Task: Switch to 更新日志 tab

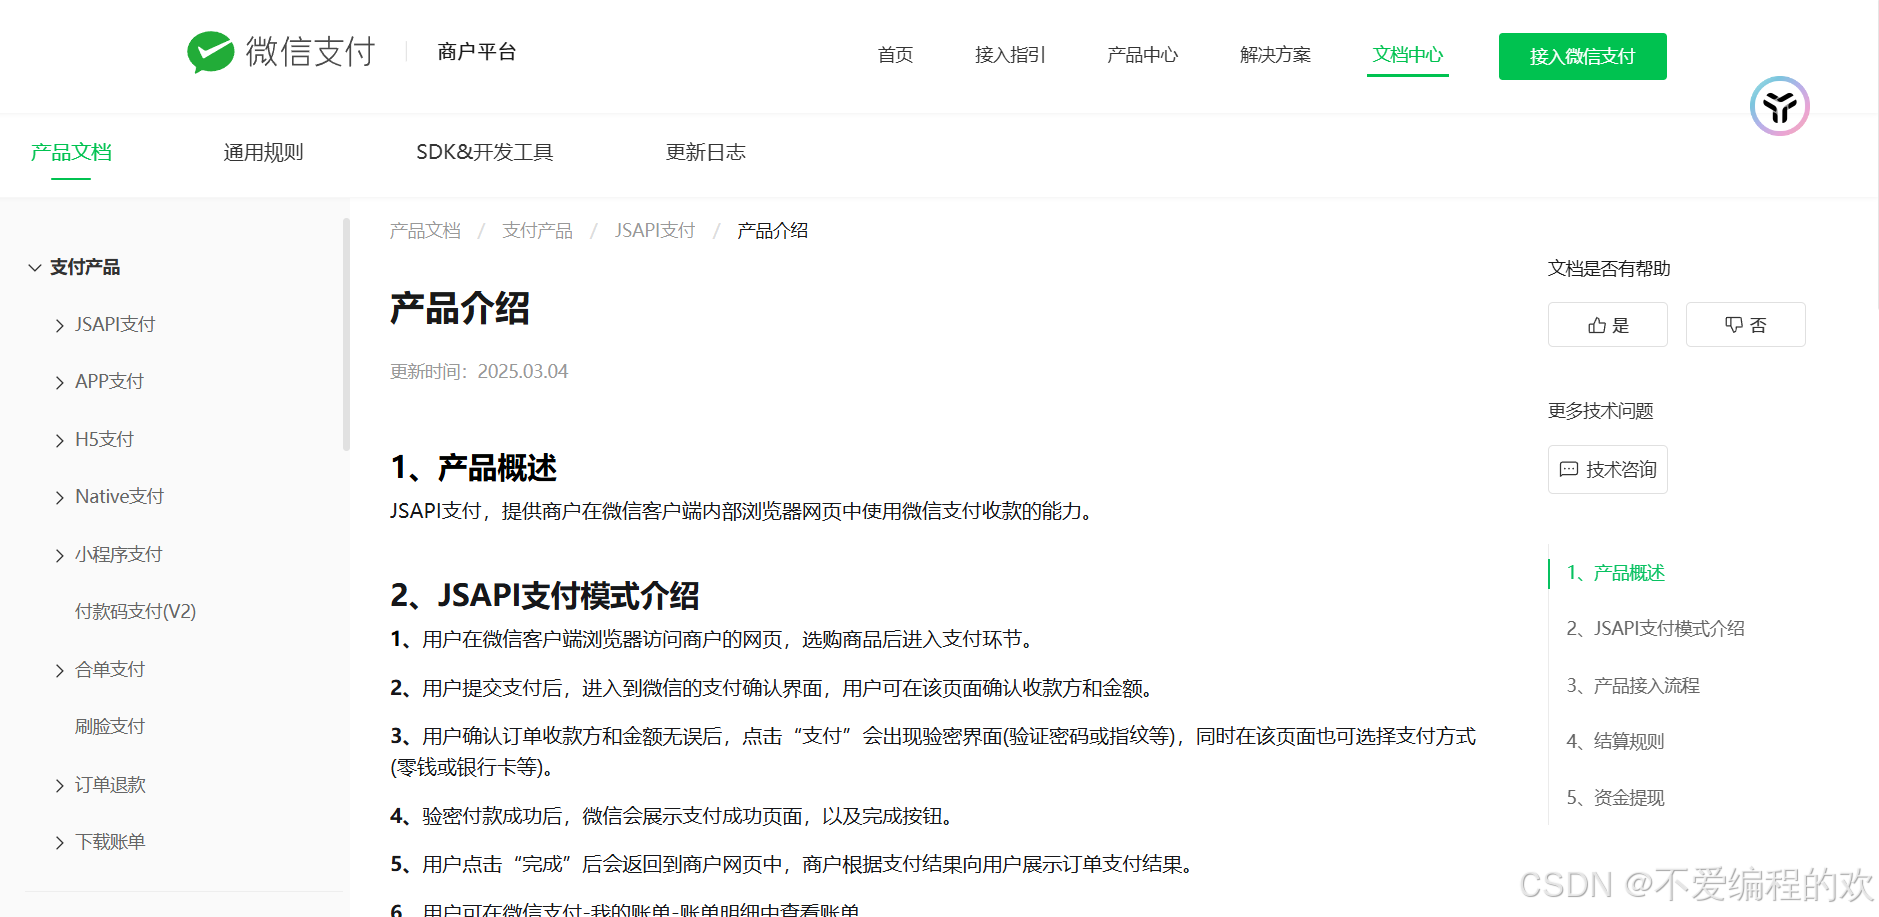Action: click(x=706, y=152)
